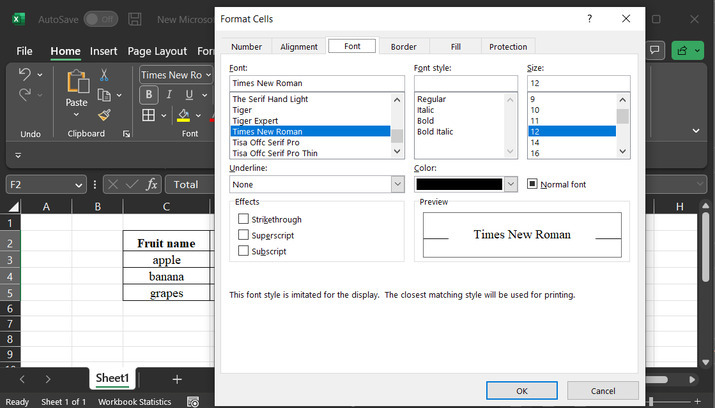Toggle Bold in the ribbon

point(149,95)
